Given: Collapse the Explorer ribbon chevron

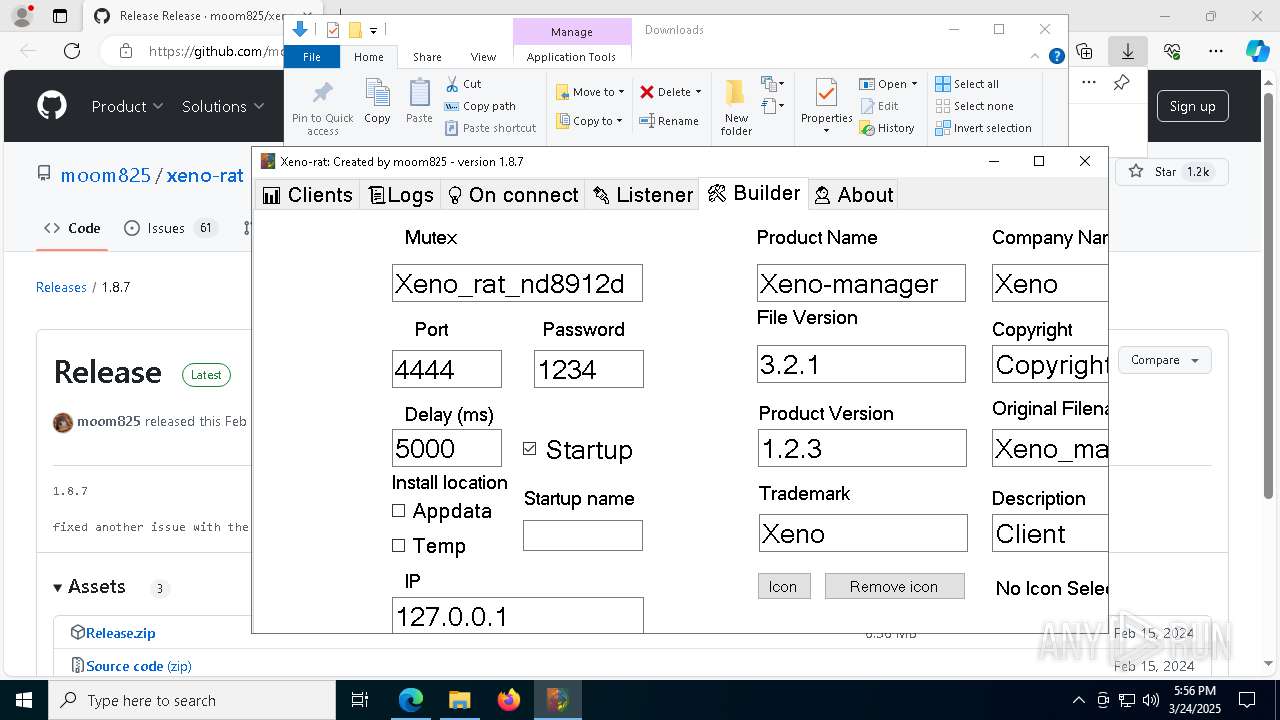Looking at the screenshot, I should click(1036, 56).
